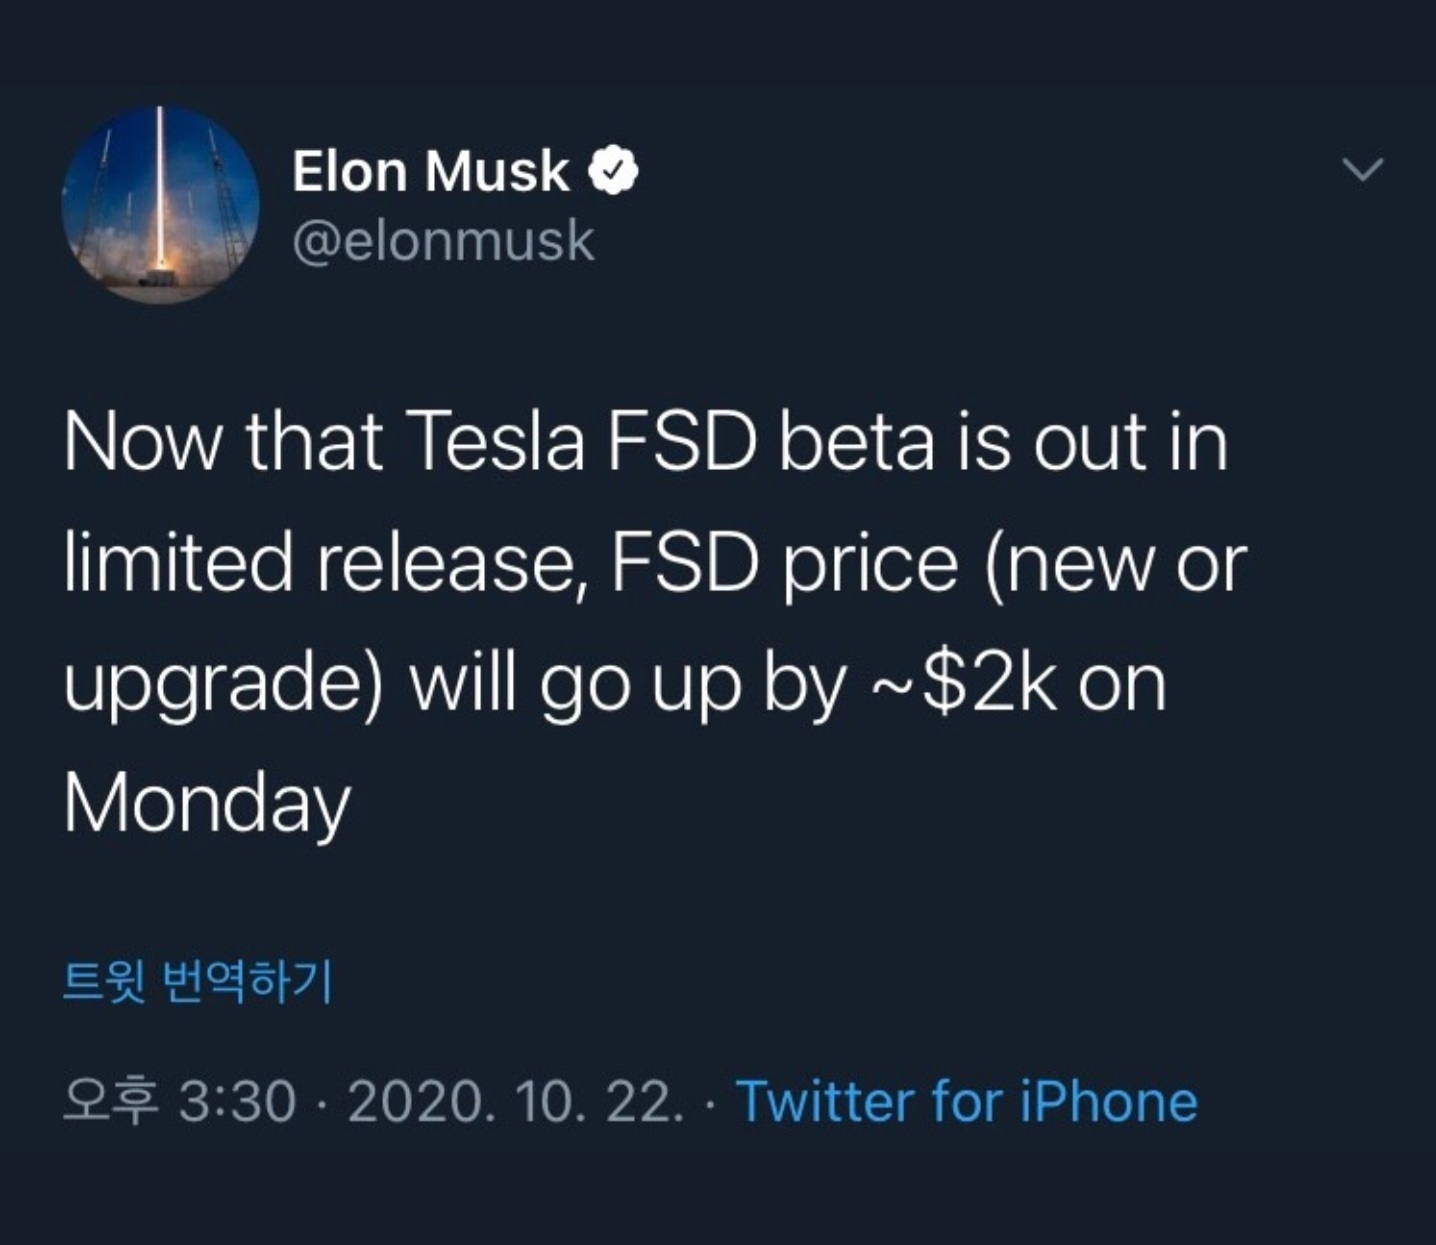Click the blue verified badge
Screen dimensions: 1436x1245
click(612, 171)
